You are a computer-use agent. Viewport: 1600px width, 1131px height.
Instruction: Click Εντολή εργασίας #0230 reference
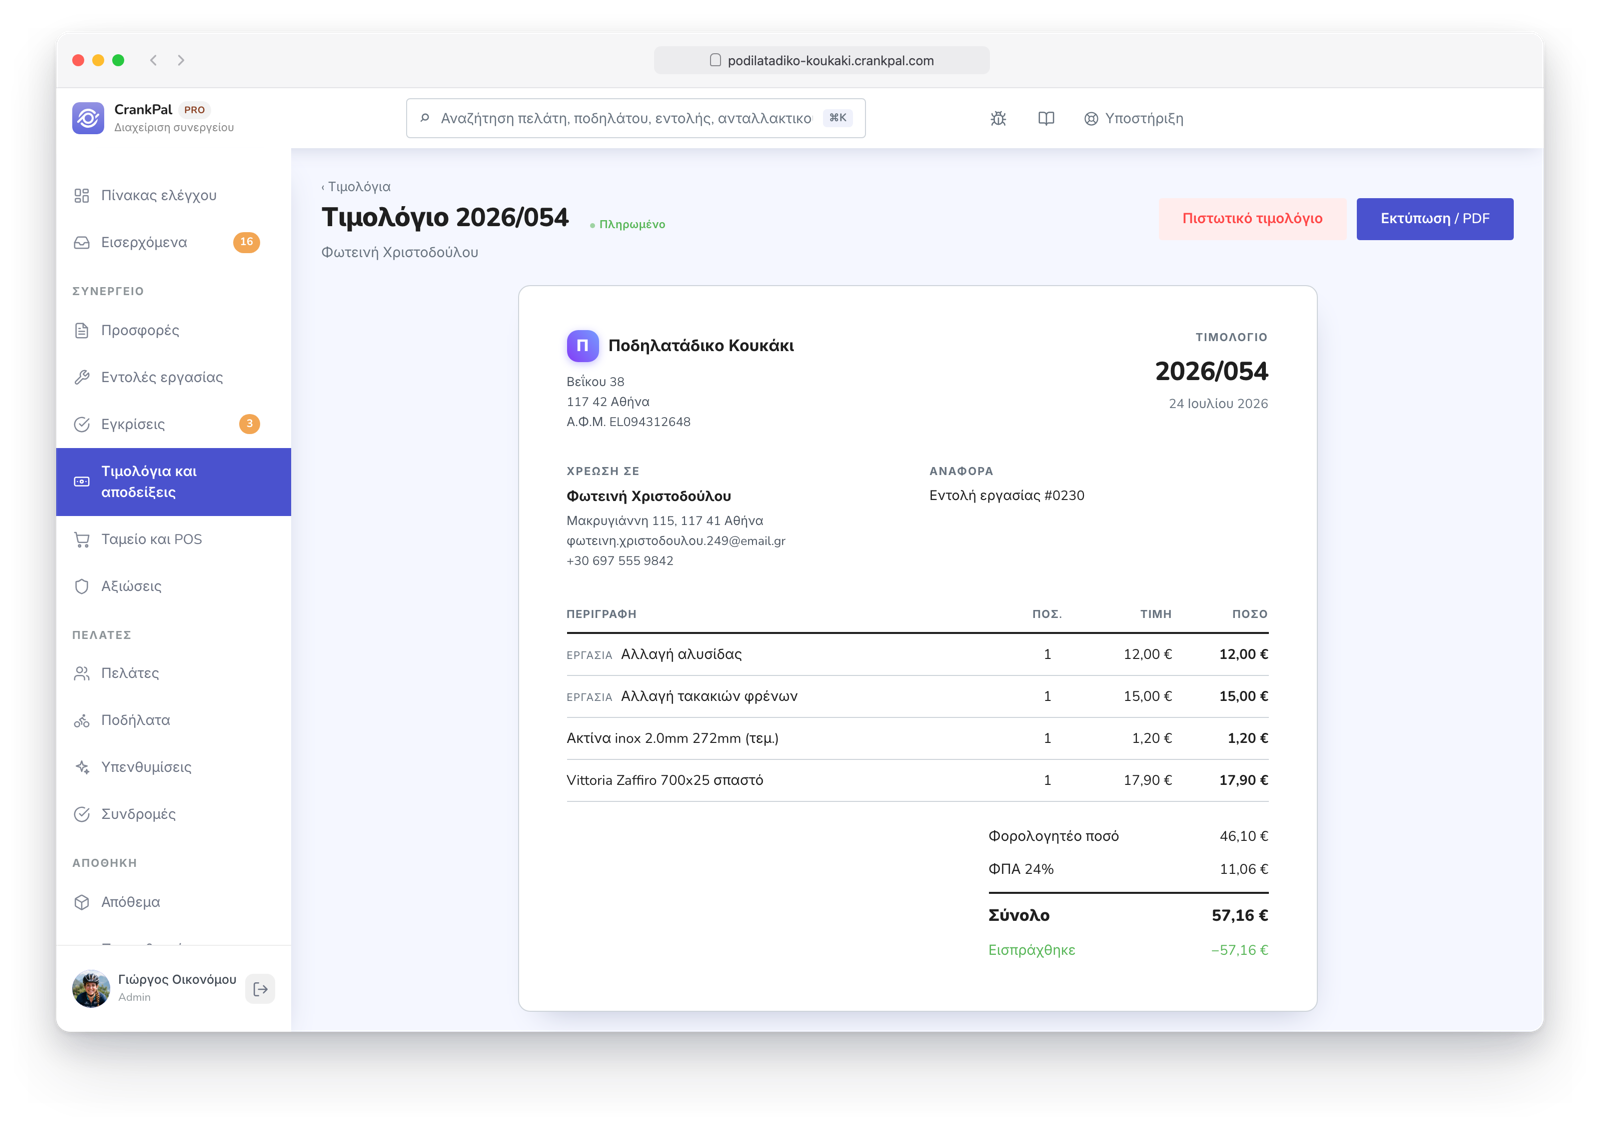coord(1007,496)
